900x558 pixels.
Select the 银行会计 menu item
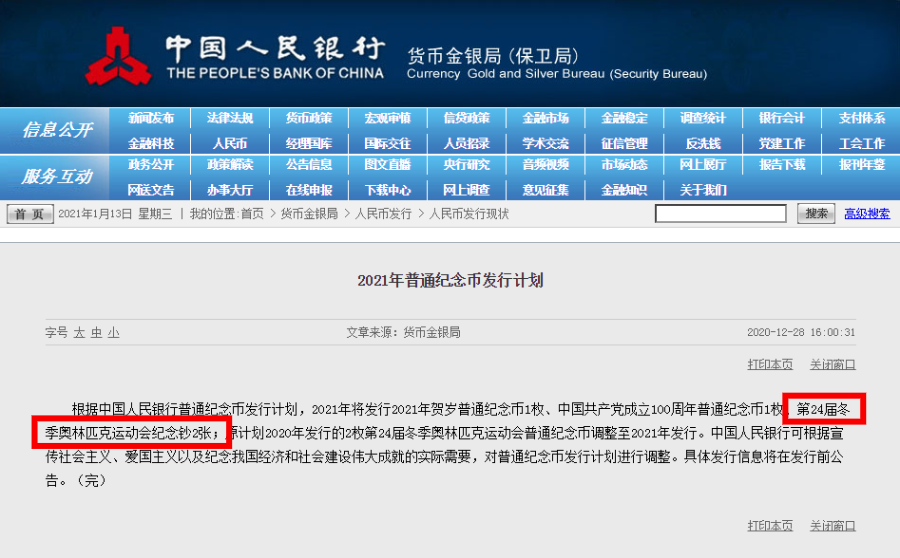click(x=782, y=118)
